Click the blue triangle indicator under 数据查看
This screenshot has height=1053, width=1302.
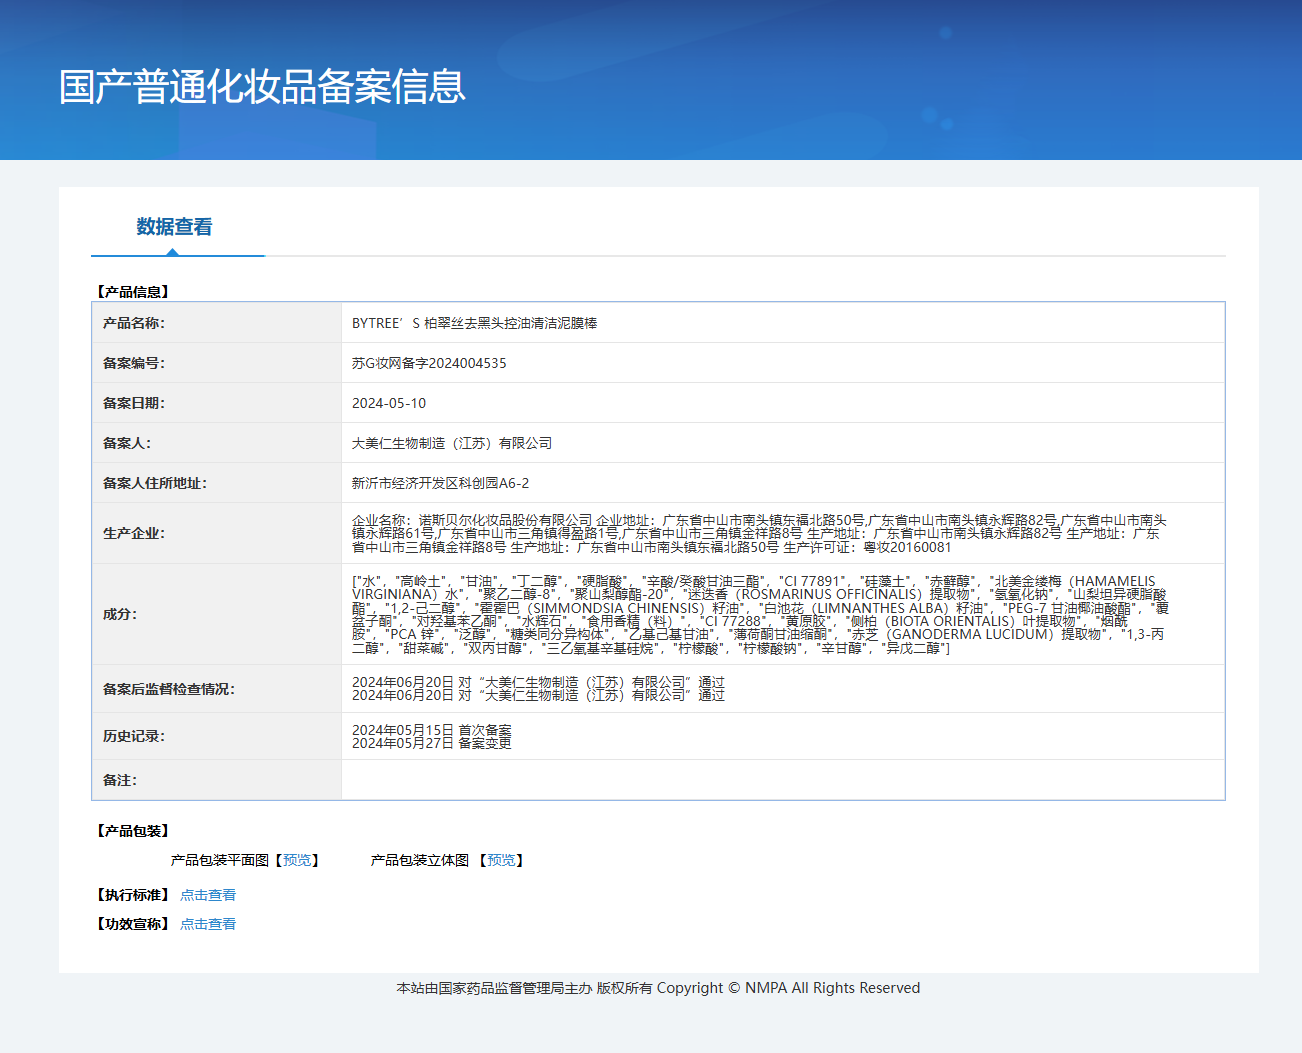click(x=173, y=252)
